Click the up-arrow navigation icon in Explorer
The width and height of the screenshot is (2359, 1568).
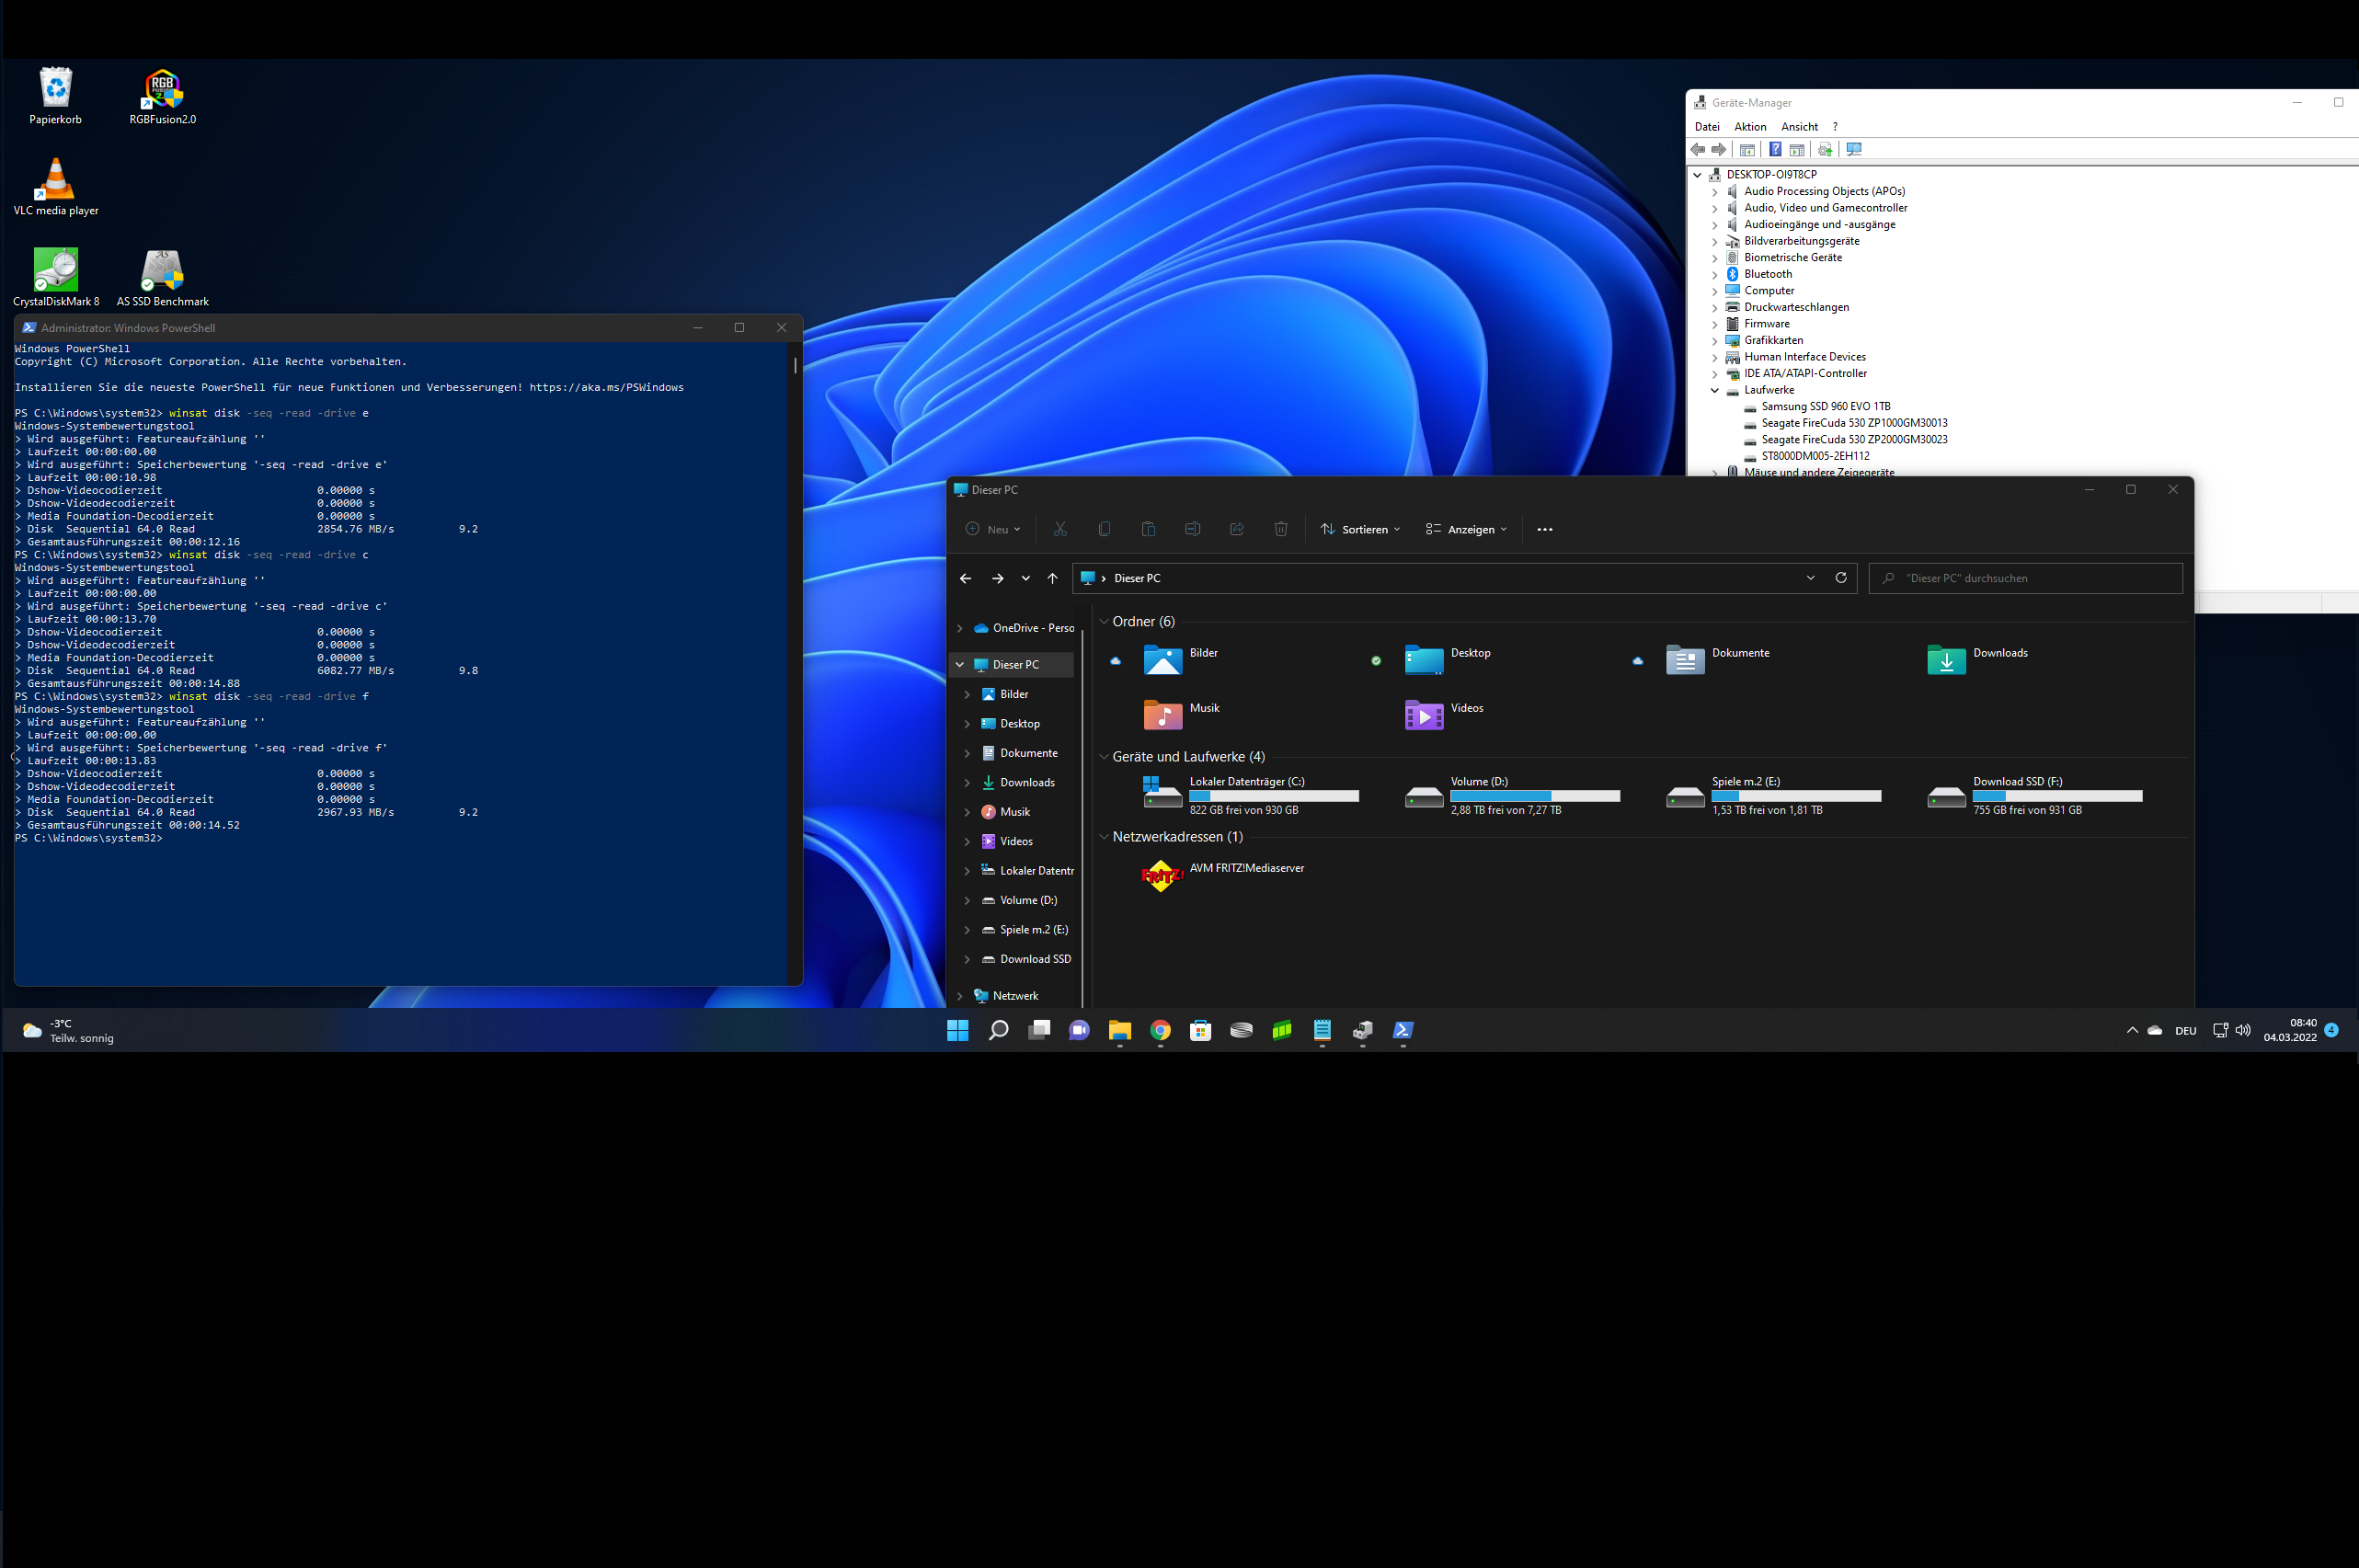(x=1052, y=578)
